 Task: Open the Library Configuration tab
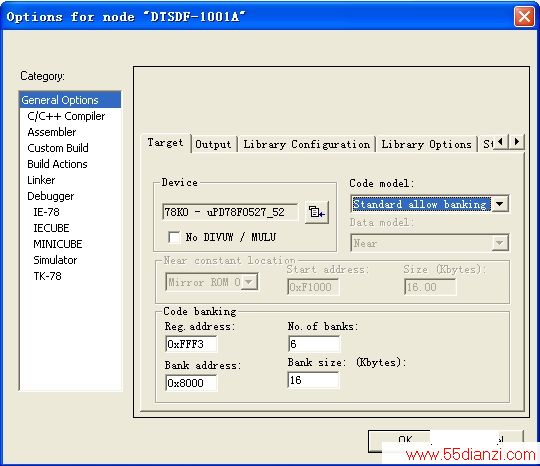[x=307, y=144]
